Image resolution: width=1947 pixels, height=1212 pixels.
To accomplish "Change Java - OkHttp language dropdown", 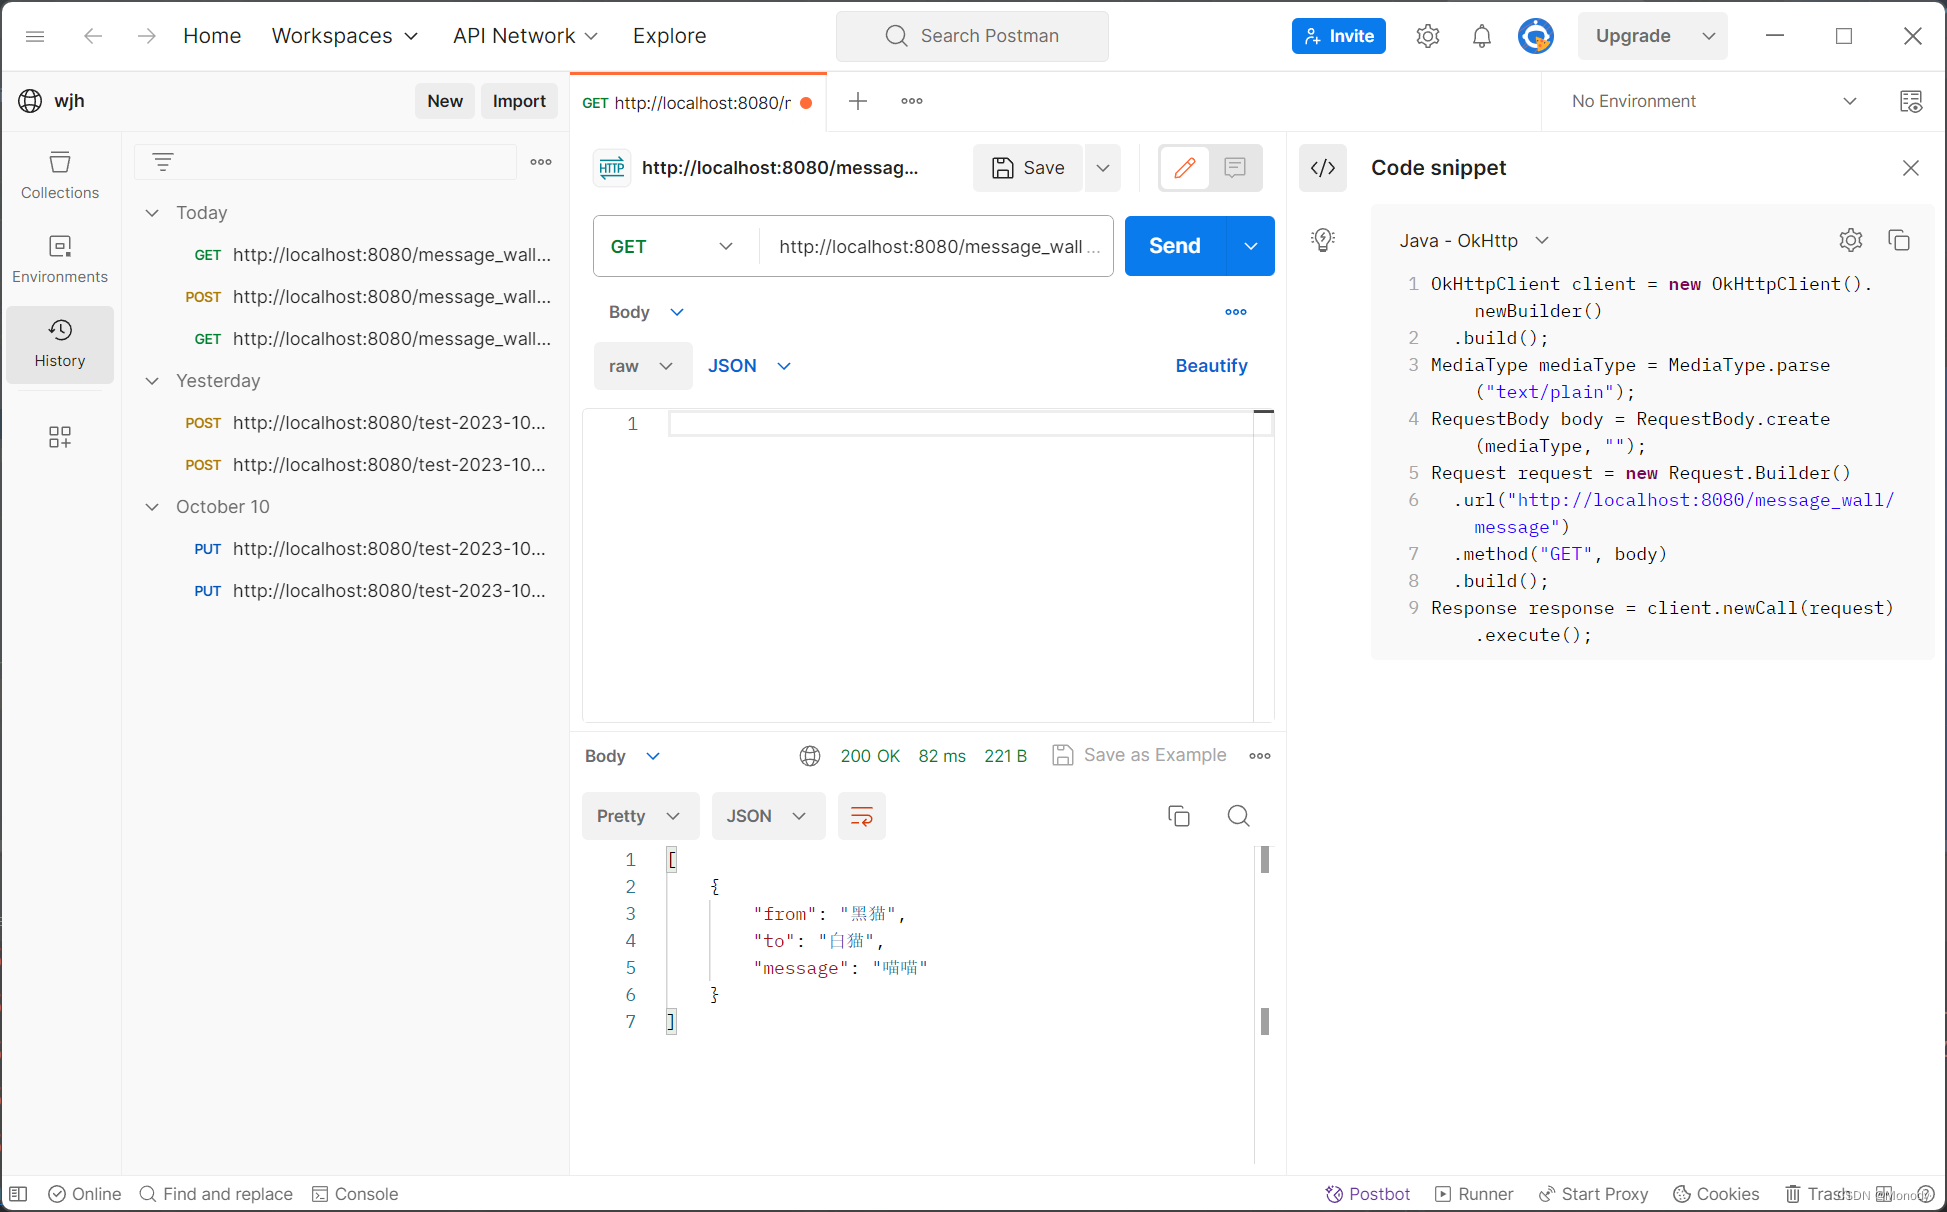I will (x=1474, y=240).
